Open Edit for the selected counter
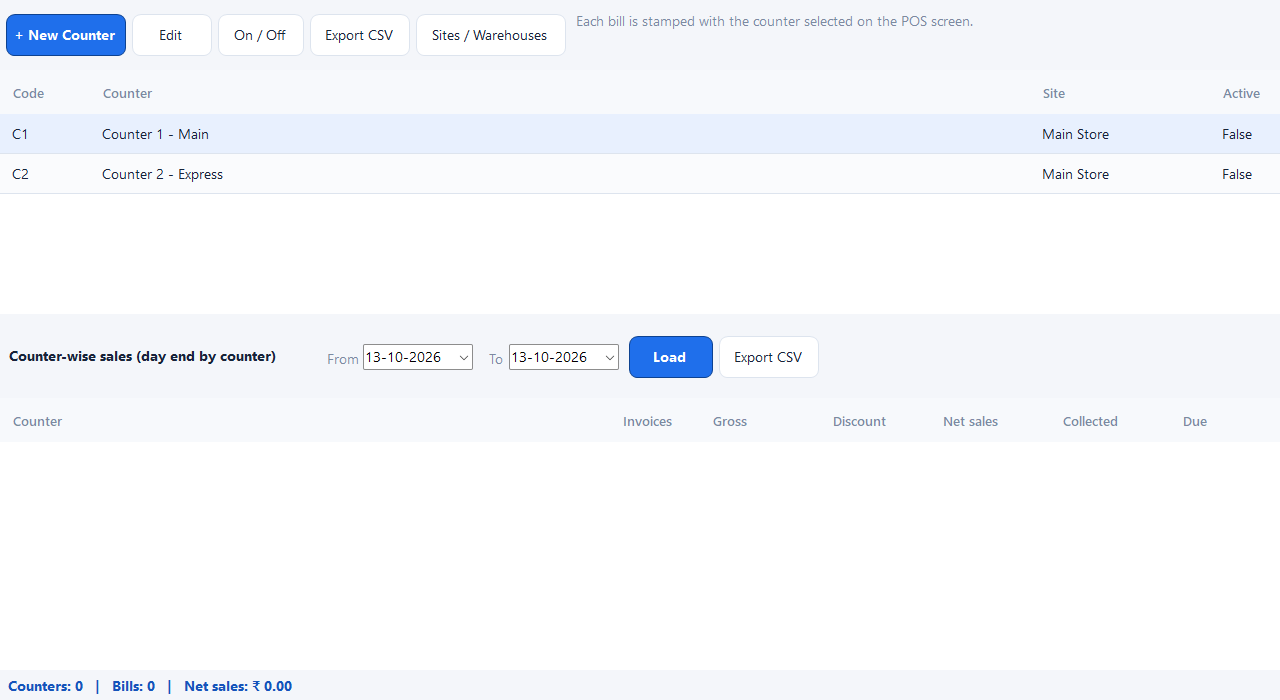 [x=171, y=35]
